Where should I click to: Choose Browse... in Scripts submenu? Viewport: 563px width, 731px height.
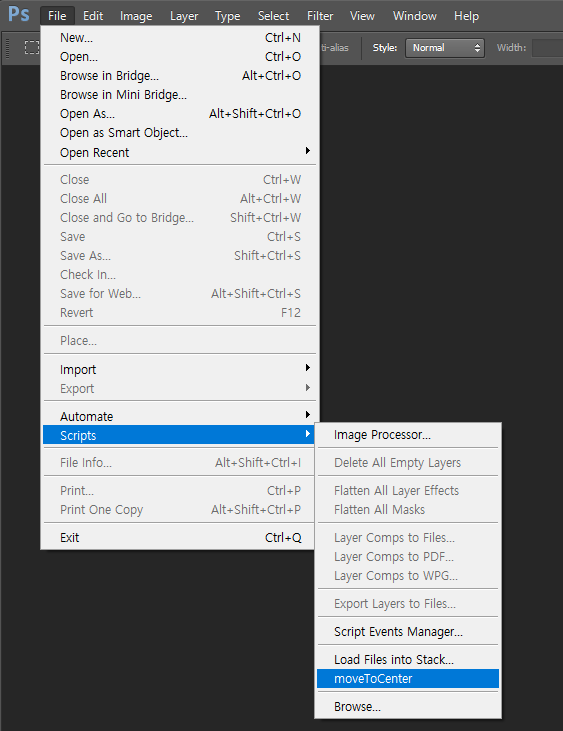(408, 707)
